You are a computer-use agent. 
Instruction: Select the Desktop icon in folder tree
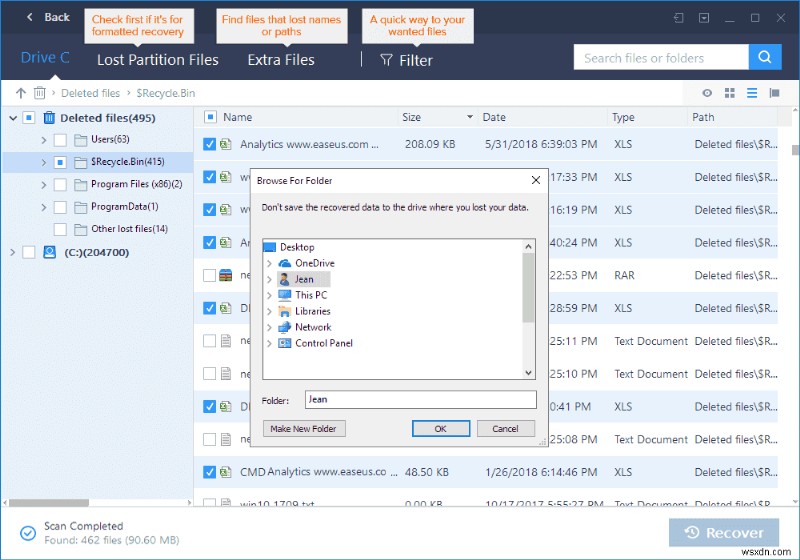tap(269, 247)
